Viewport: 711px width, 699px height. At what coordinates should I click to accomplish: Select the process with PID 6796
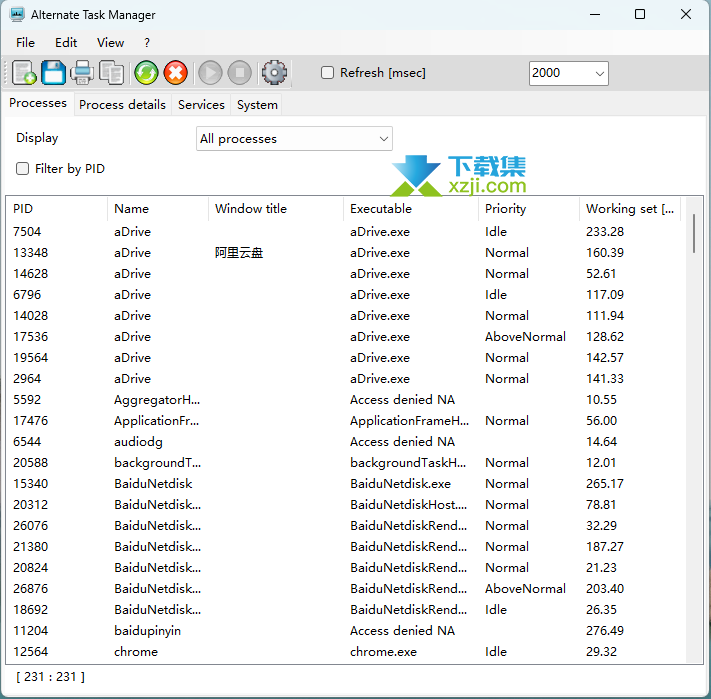345,295
